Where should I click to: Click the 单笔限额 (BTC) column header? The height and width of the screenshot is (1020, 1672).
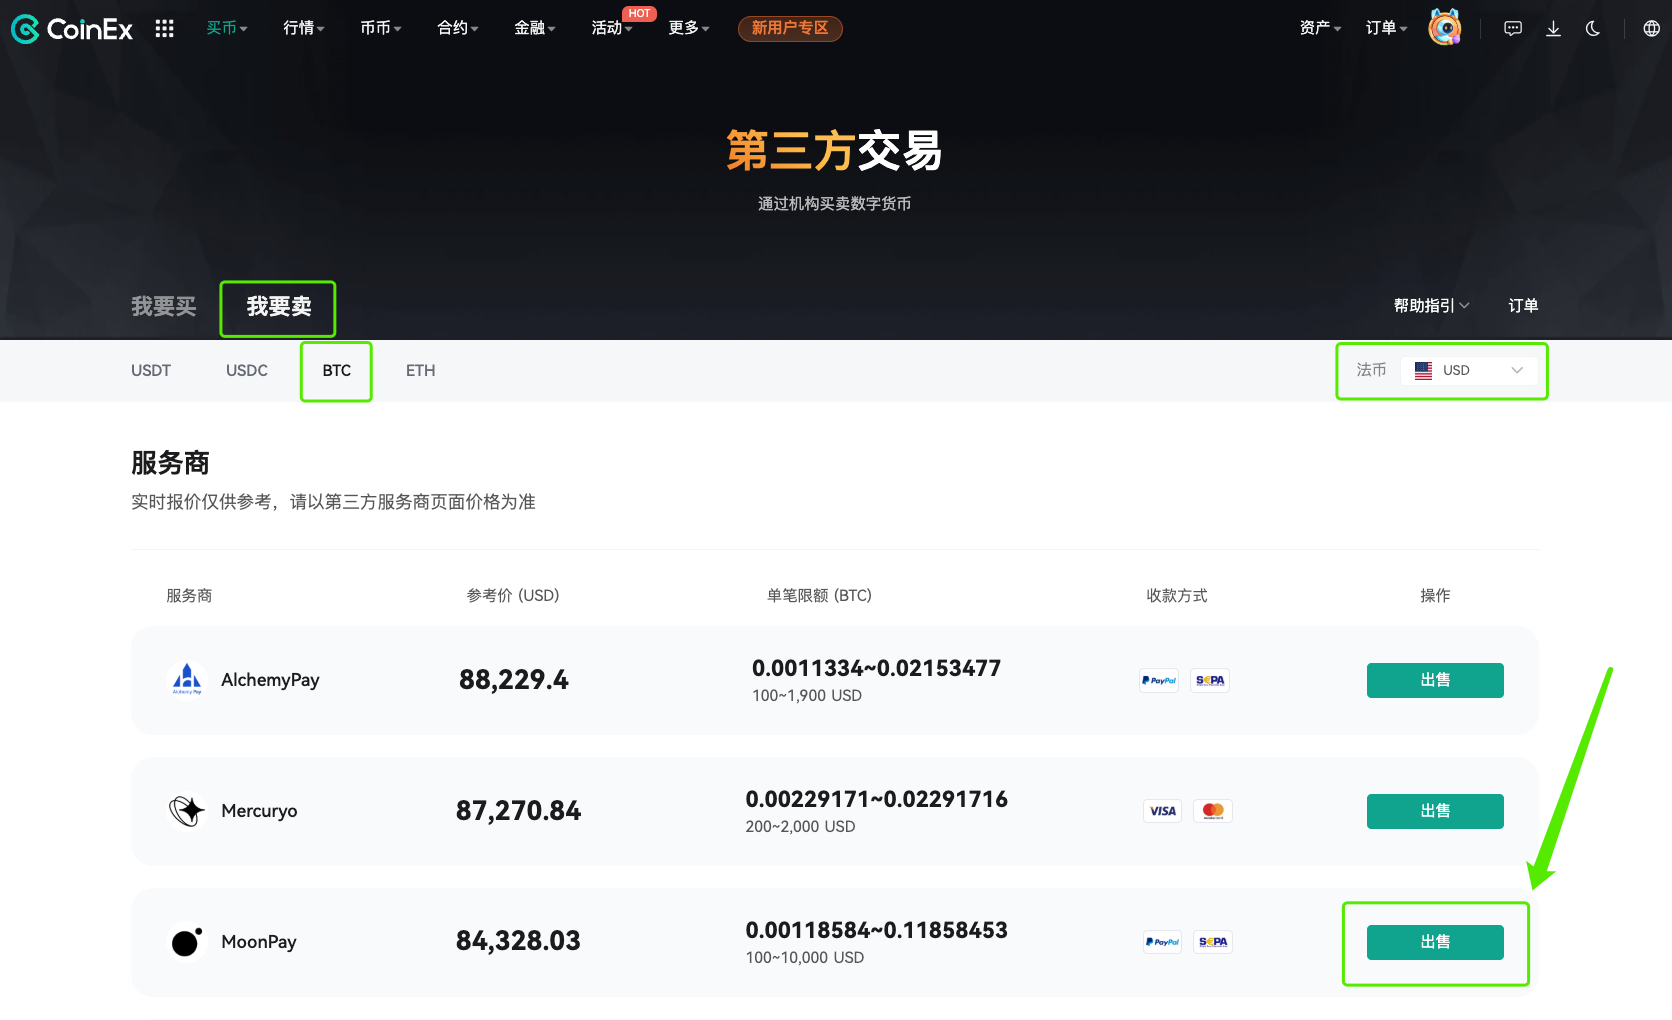(819, 596)
